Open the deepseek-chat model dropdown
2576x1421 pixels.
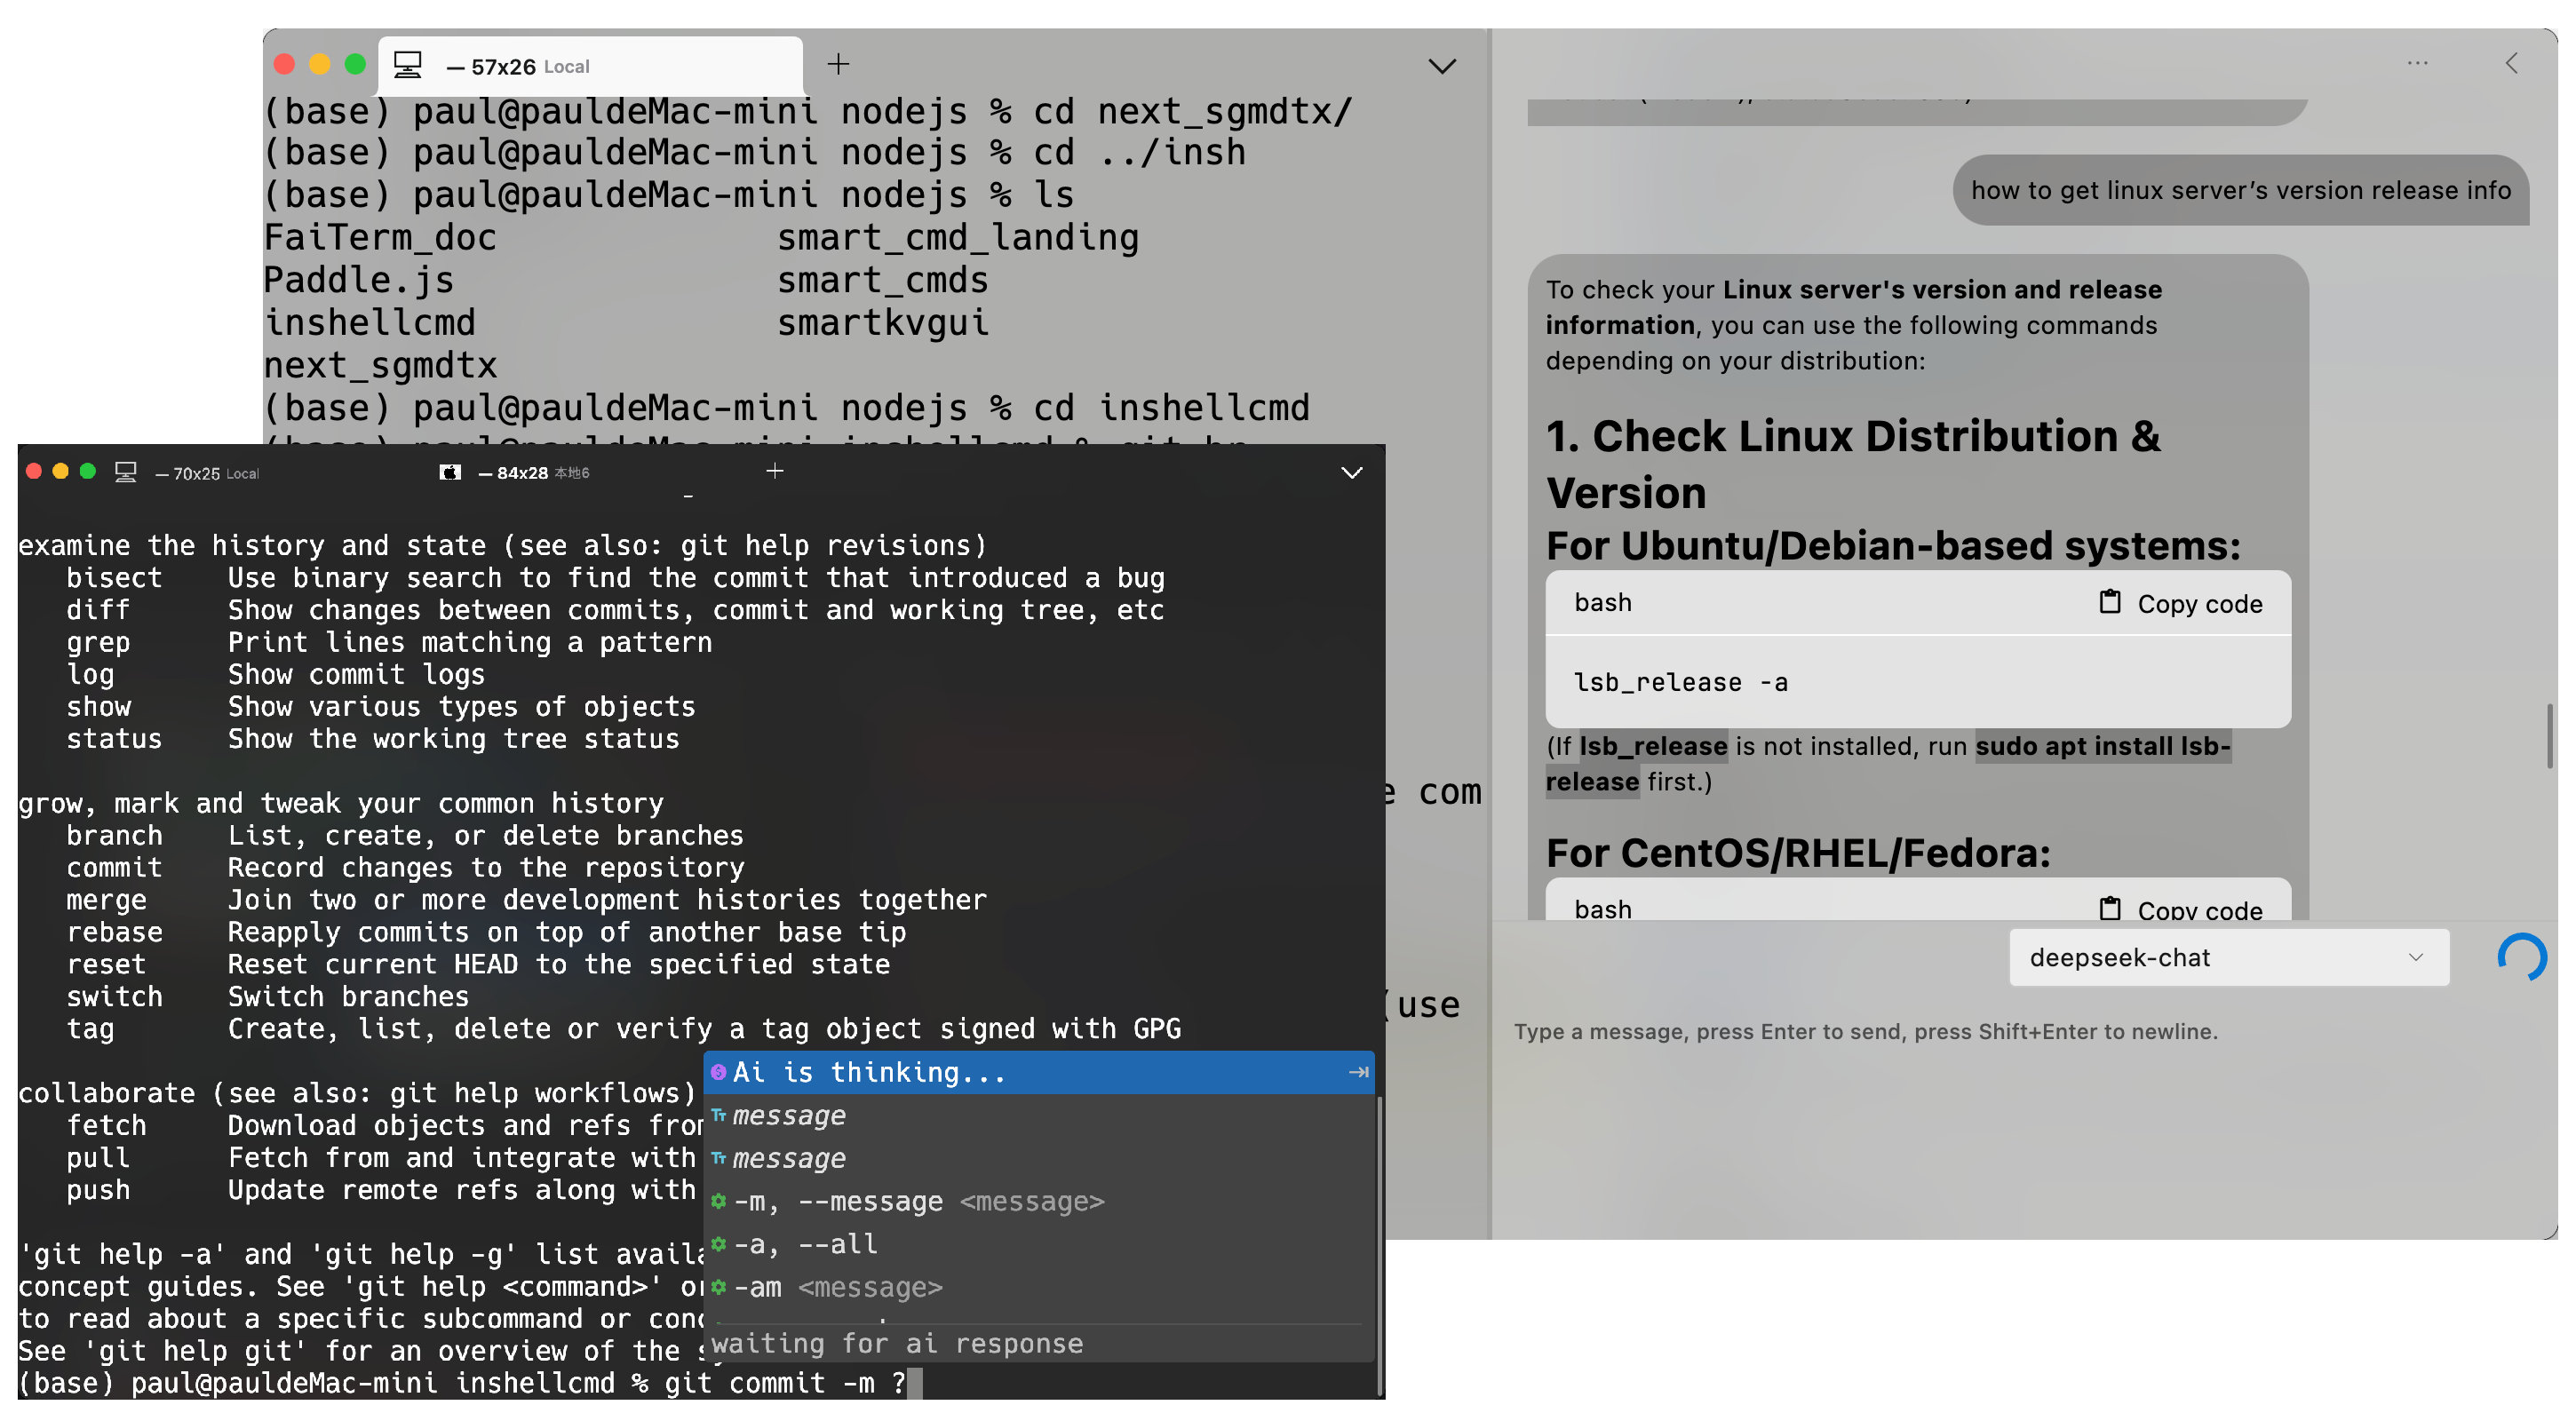click(2228, 957)
